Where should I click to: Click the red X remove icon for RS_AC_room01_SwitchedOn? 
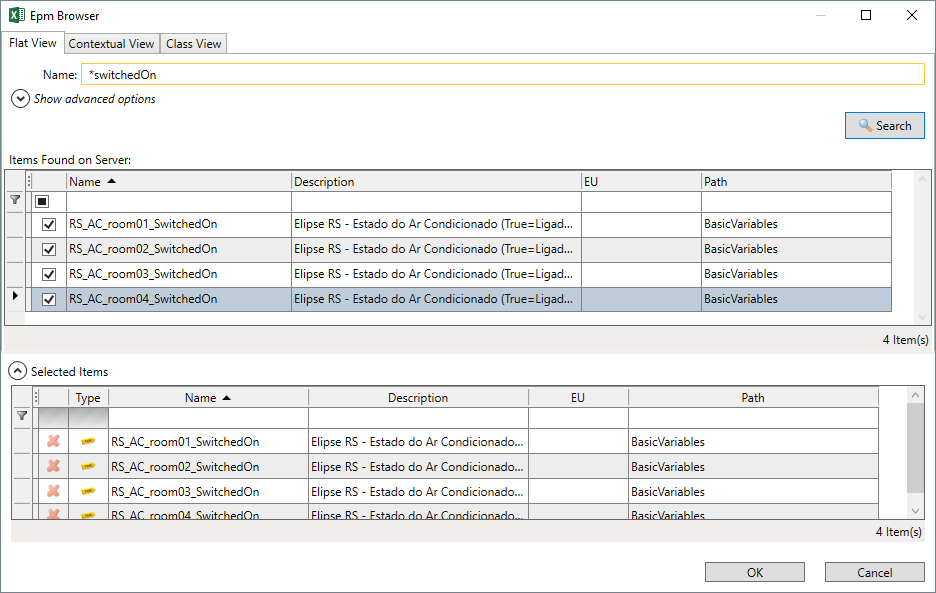tap(53, 441)
